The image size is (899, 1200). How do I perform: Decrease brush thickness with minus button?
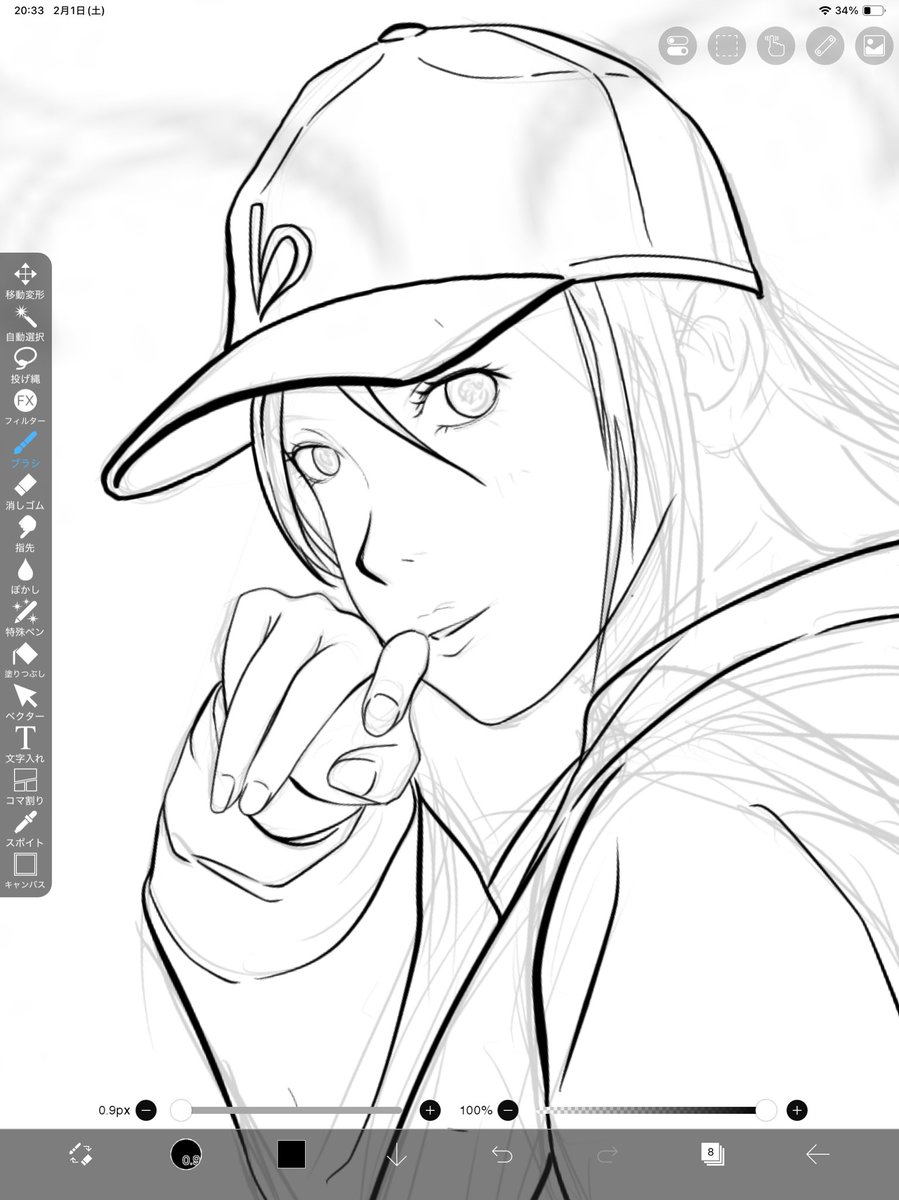146,1110
